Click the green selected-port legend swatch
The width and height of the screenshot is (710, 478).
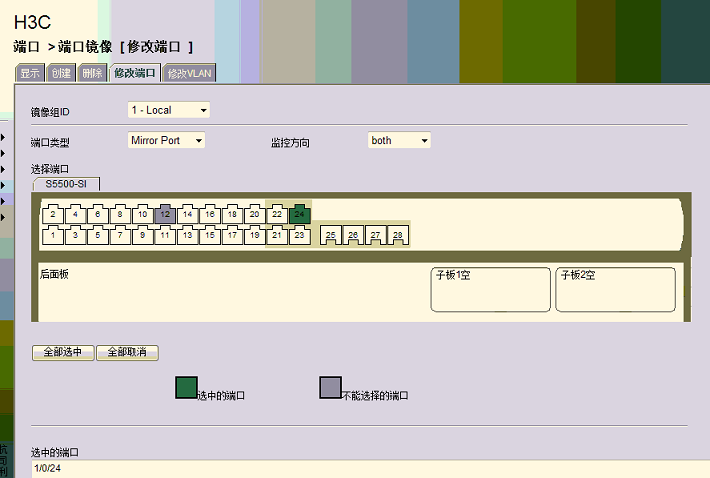click(x=186, y=388)
